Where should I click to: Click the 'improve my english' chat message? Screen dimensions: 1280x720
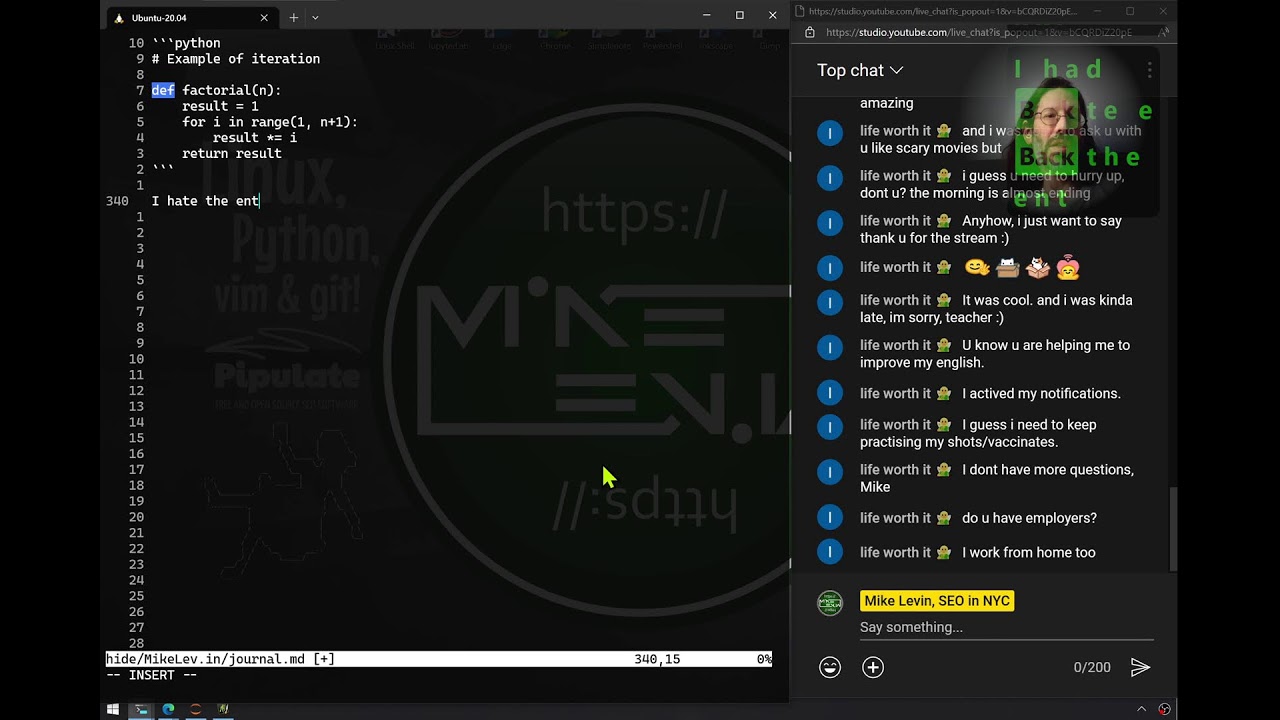point(995,354)
